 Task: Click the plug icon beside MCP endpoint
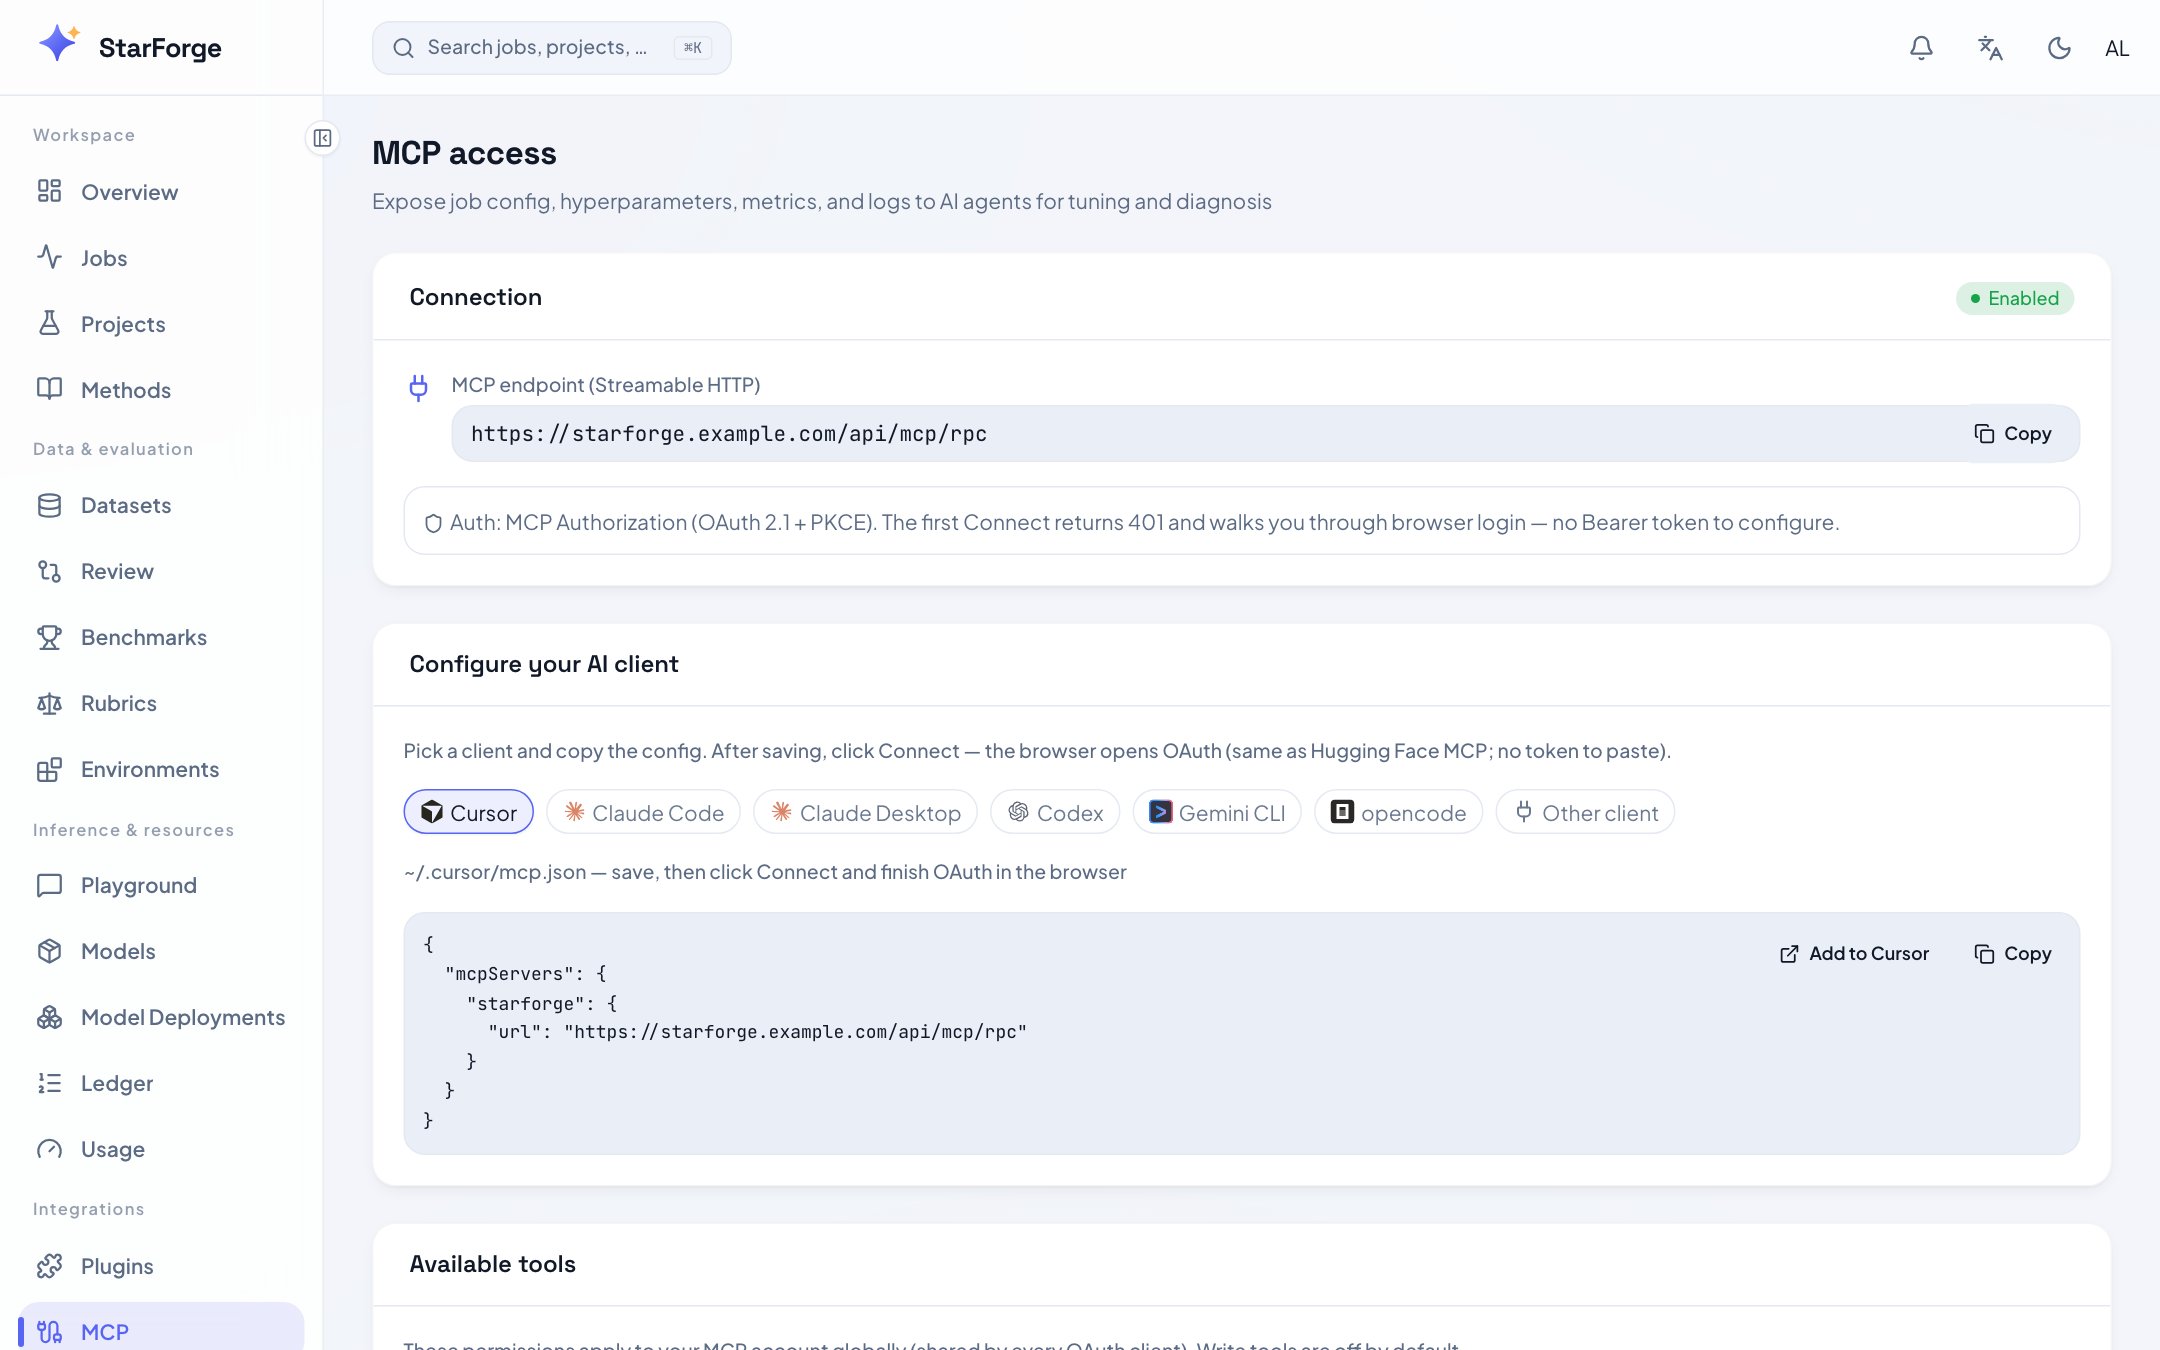[418, 387]
